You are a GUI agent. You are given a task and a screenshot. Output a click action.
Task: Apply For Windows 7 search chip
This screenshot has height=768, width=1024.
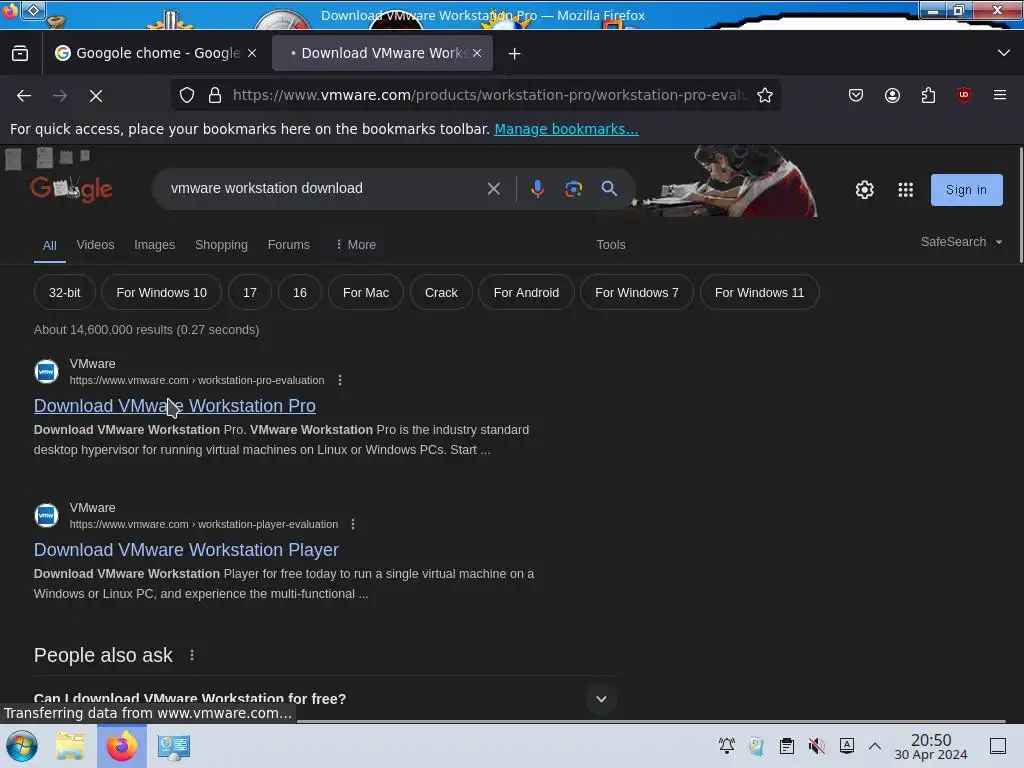637,293
